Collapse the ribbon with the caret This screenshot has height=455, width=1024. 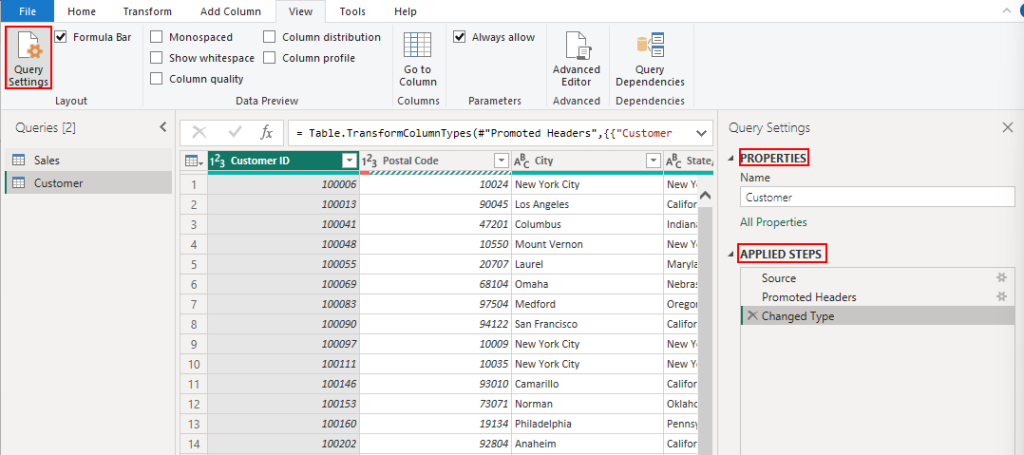coord(1007,11)
